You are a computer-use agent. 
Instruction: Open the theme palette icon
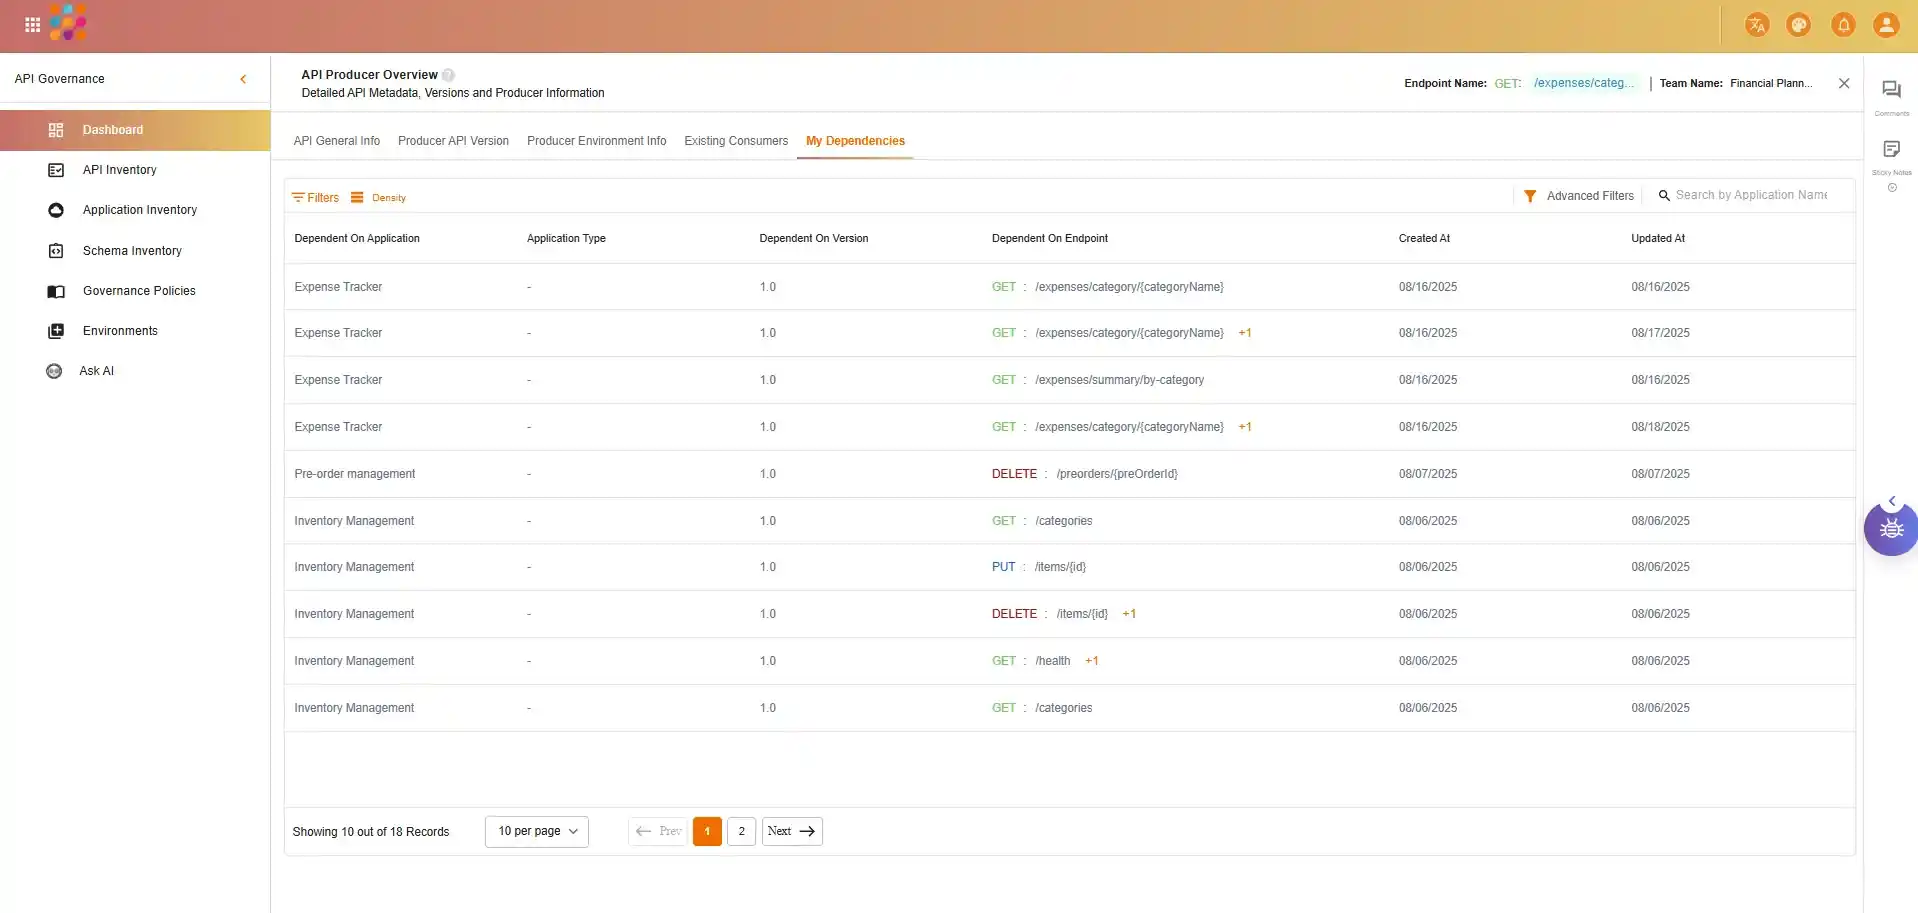[x=1798, y=25]
